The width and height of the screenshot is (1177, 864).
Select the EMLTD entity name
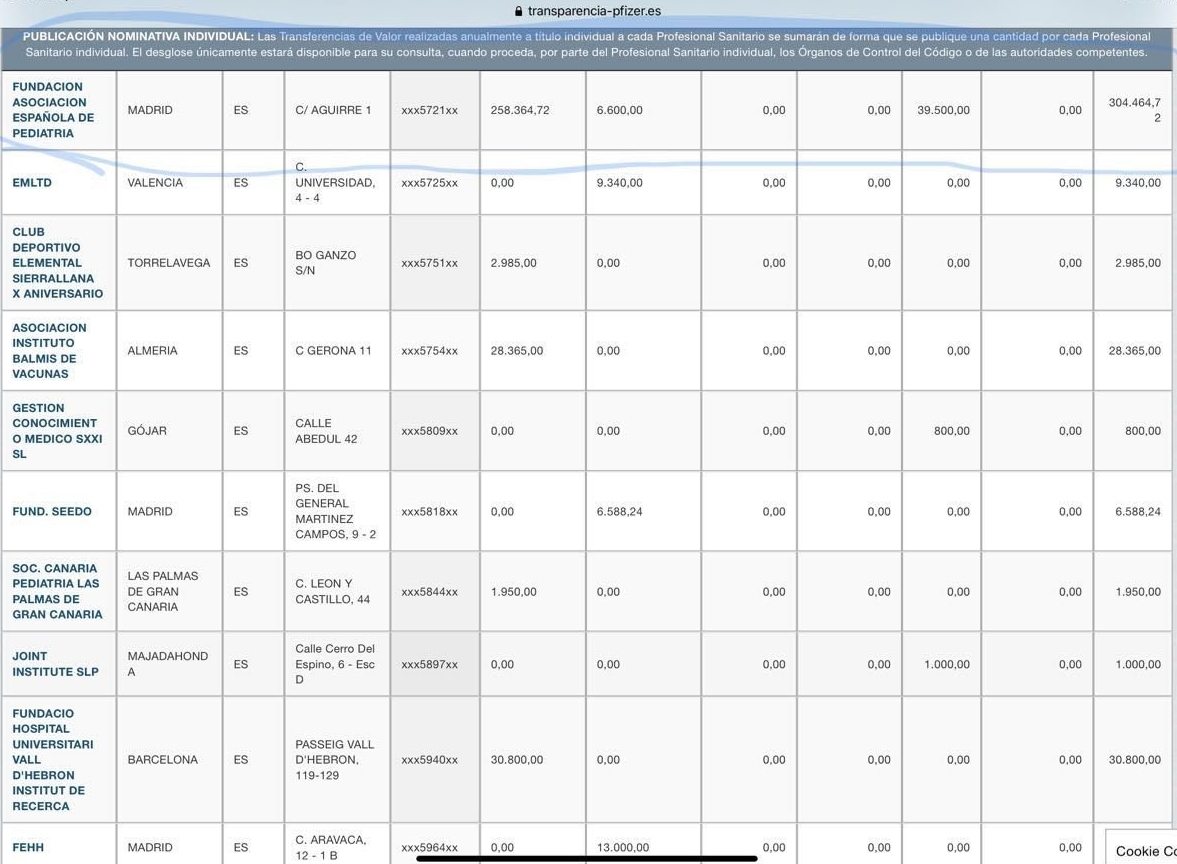point(32,182)
